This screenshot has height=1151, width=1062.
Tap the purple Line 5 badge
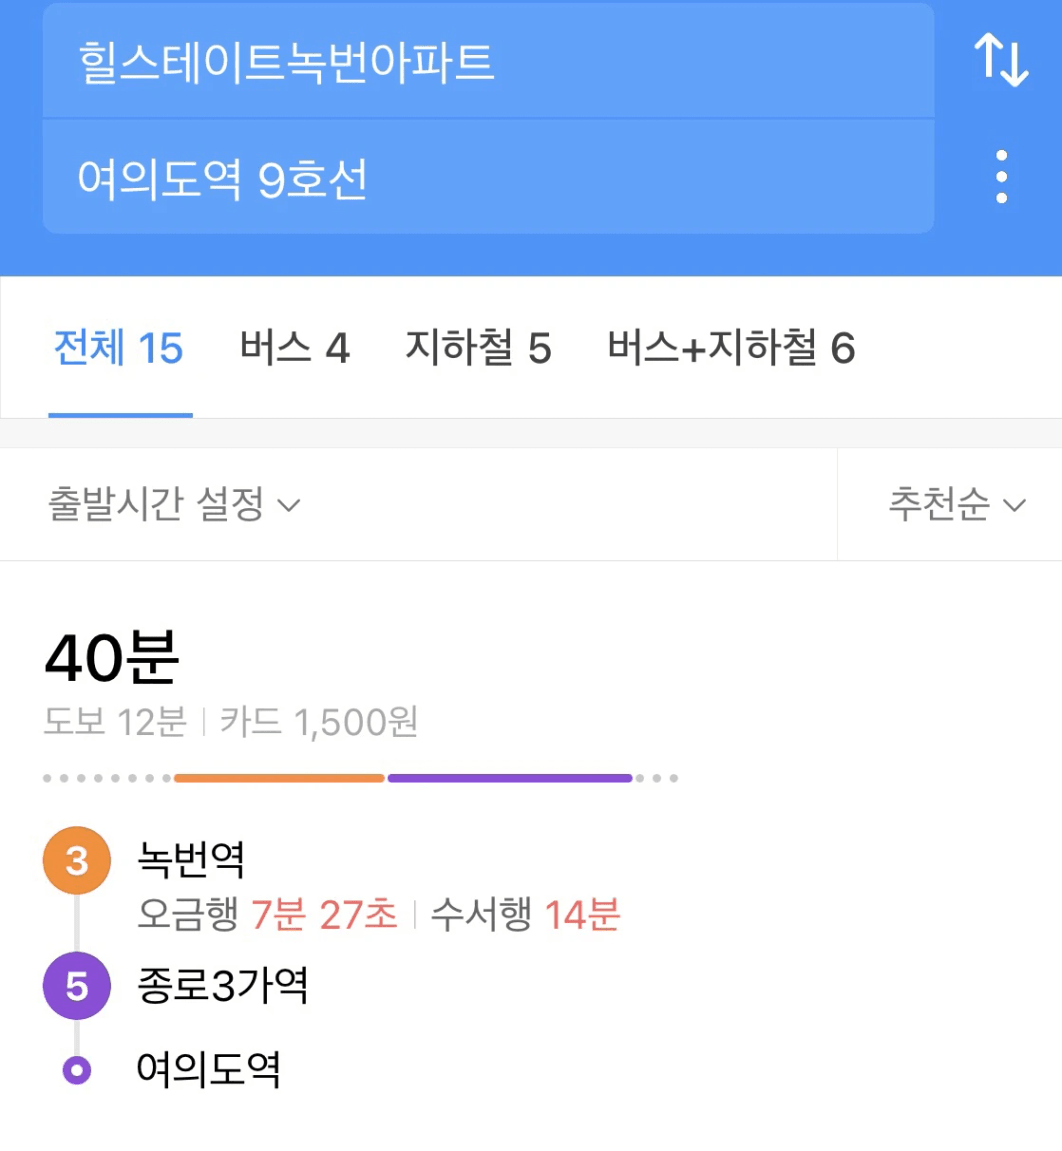(x=77, y=986)
